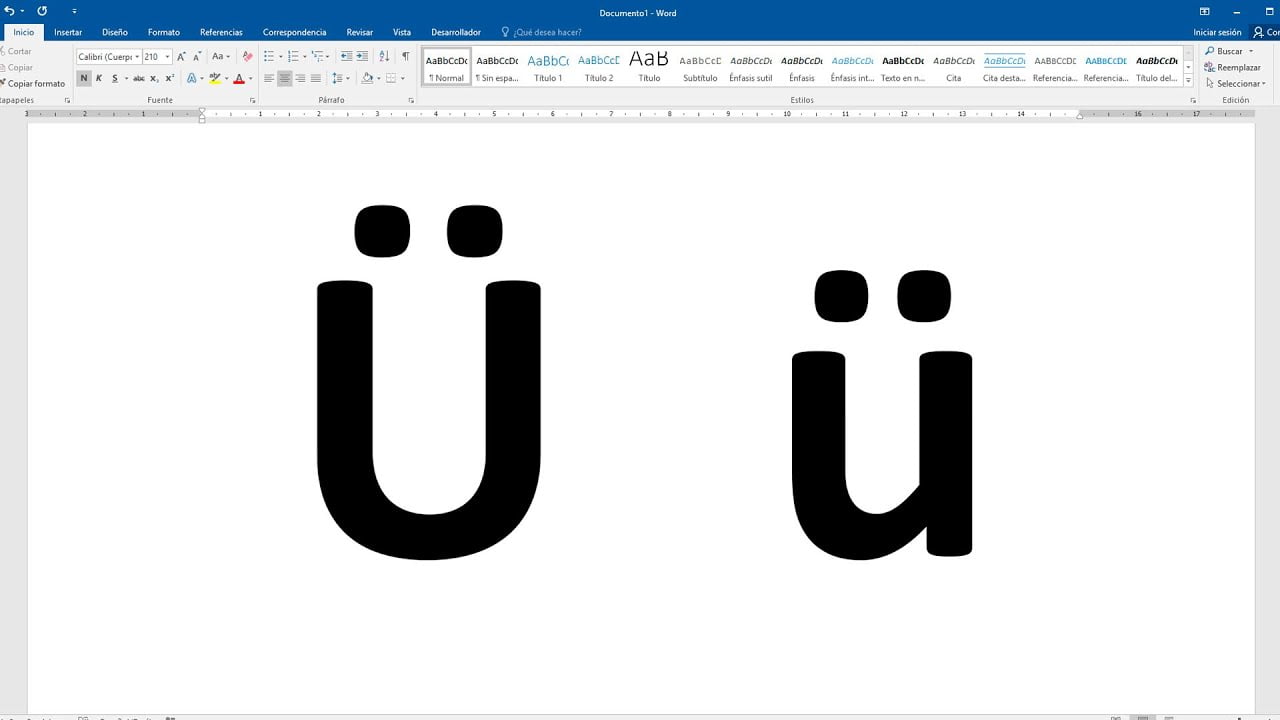The height and width of the screenshot is (720, 1280).
Task: Click the increase font size icon
Action: pyautogui.click(x=182, y=57)
